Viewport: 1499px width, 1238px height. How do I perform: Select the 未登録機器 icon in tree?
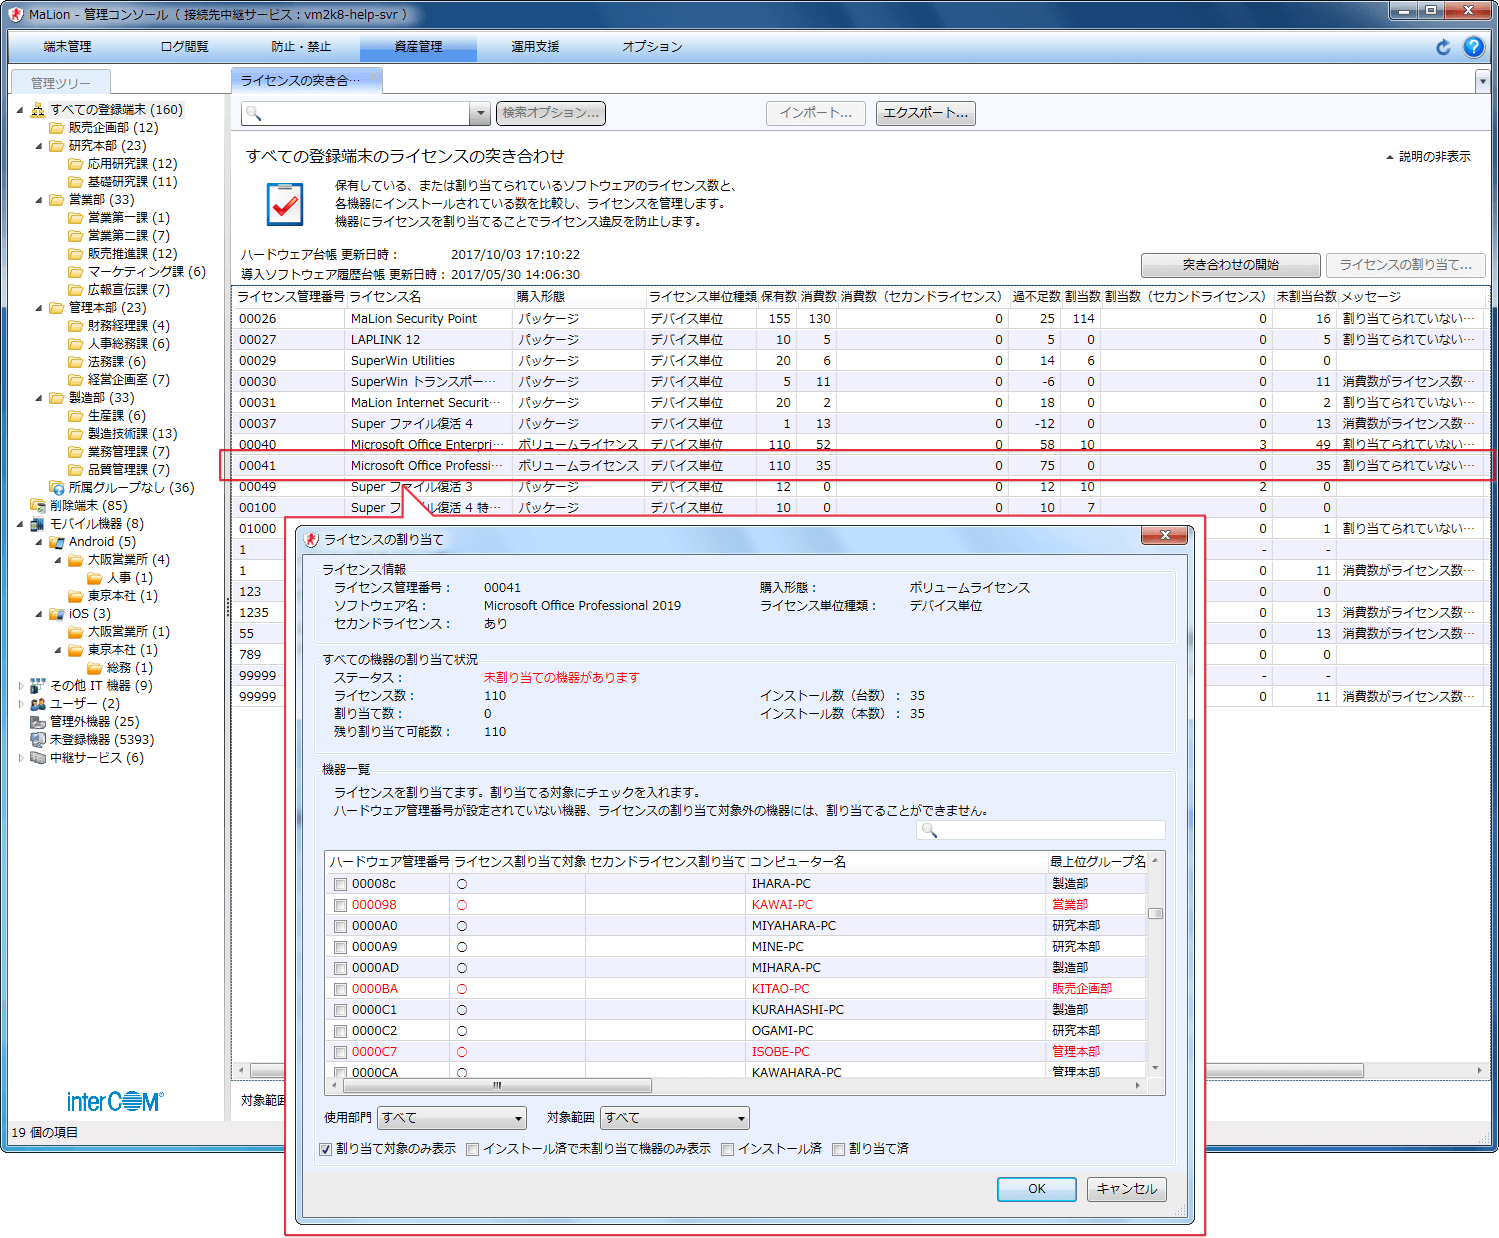point(38,740)
